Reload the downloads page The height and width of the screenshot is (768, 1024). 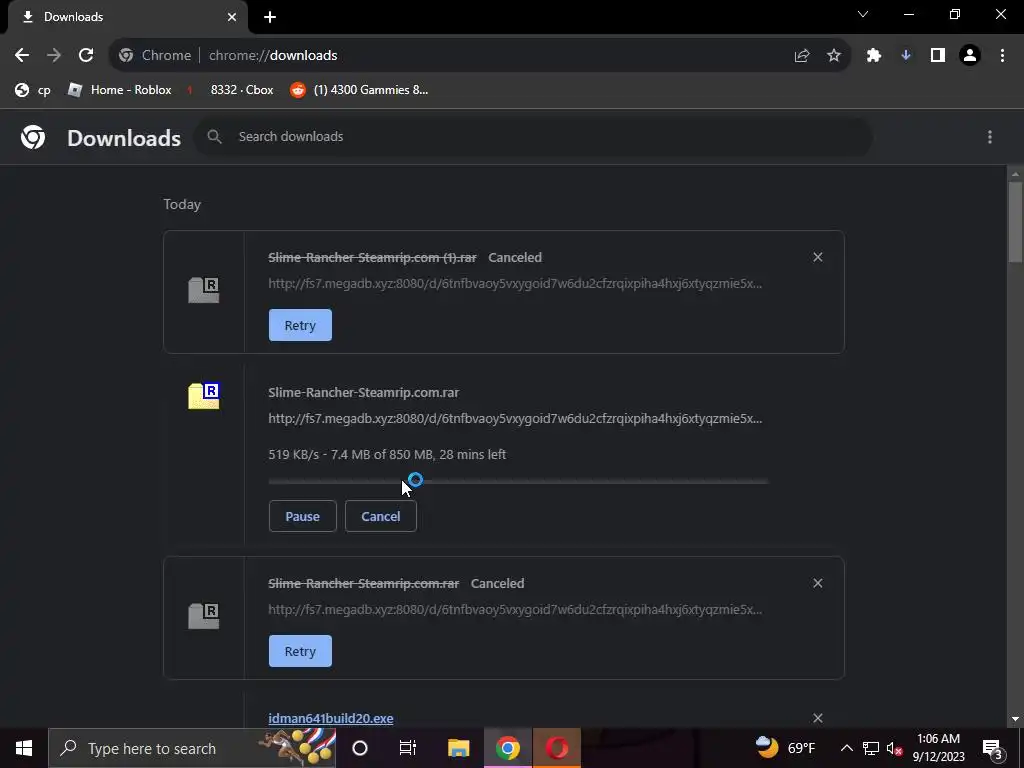click(86, 56)
